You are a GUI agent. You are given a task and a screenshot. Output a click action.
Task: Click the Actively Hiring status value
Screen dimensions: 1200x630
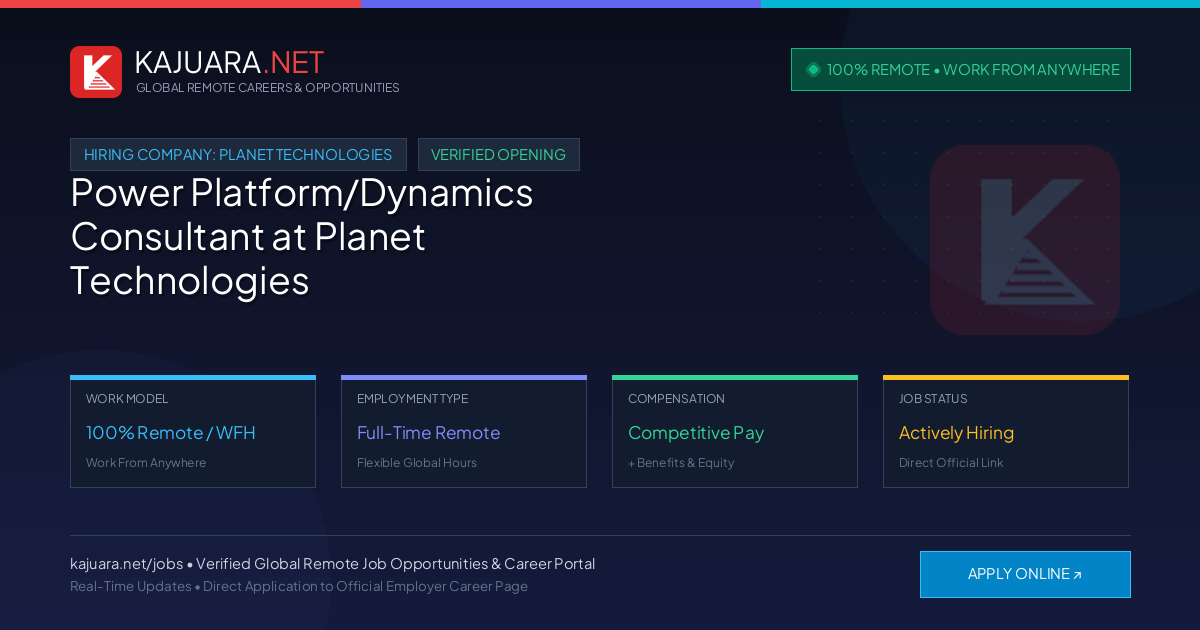[x=956, y=433]
